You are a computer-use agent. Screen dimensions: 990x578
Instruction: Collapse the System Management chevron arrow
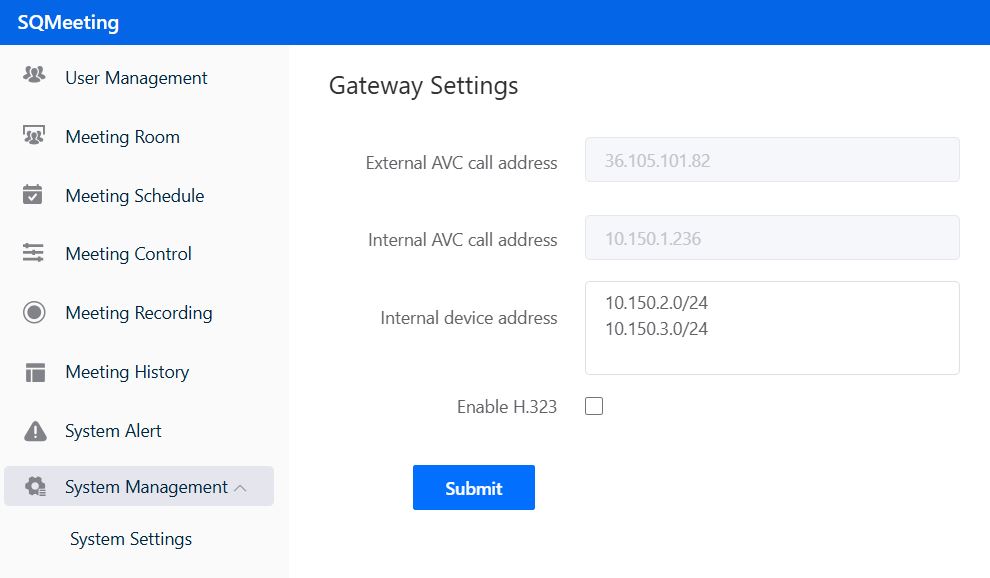tap(240, 488)
